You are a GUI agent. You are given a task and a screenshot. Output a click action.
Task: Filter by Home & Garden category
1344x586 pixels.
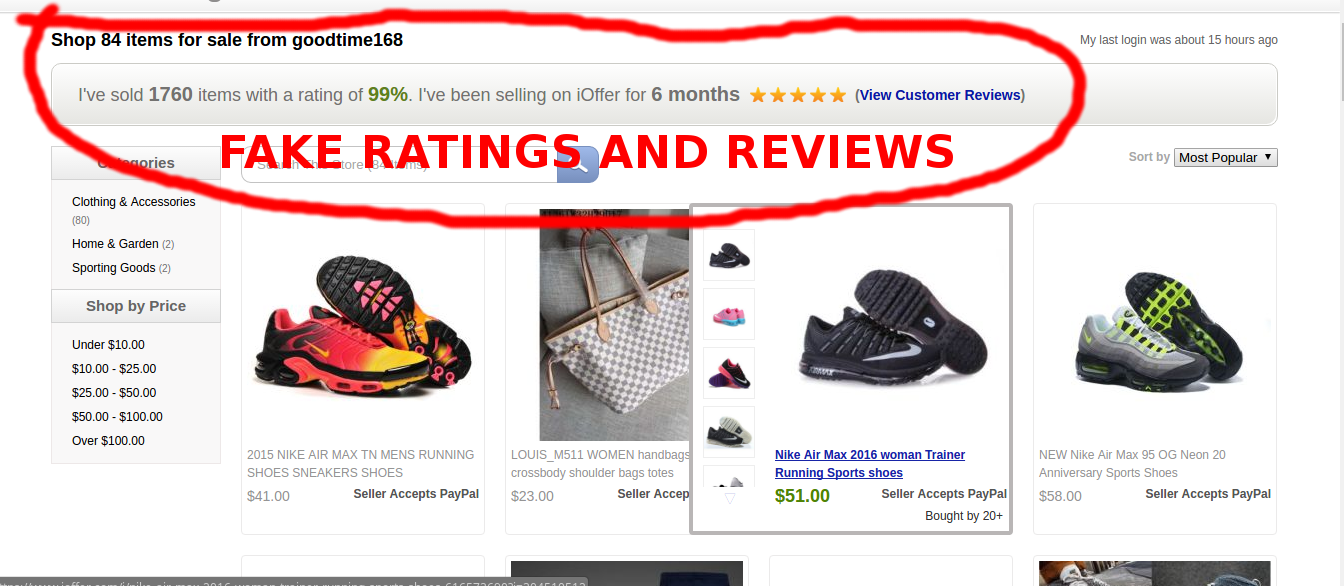(x=115, y=244)
